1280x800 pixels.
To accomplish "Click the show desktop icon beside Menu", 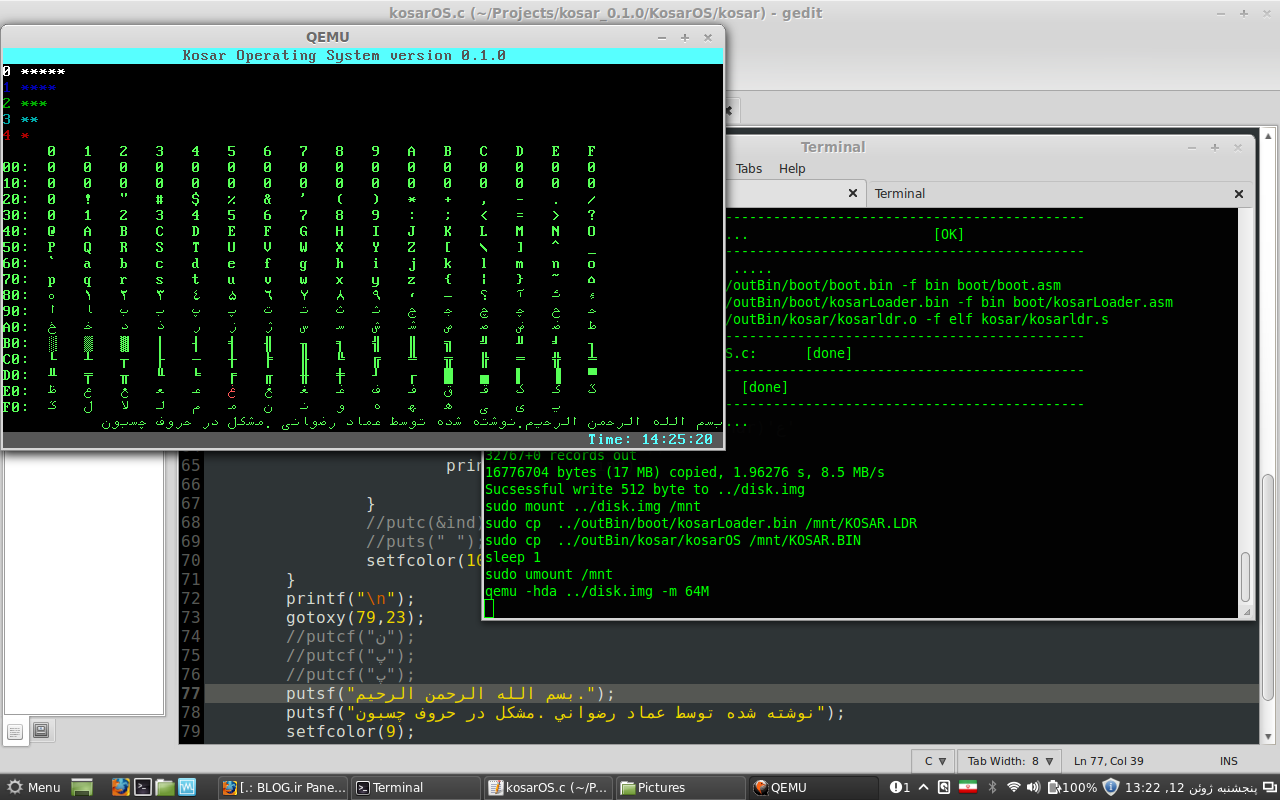I will click(82, 787).
